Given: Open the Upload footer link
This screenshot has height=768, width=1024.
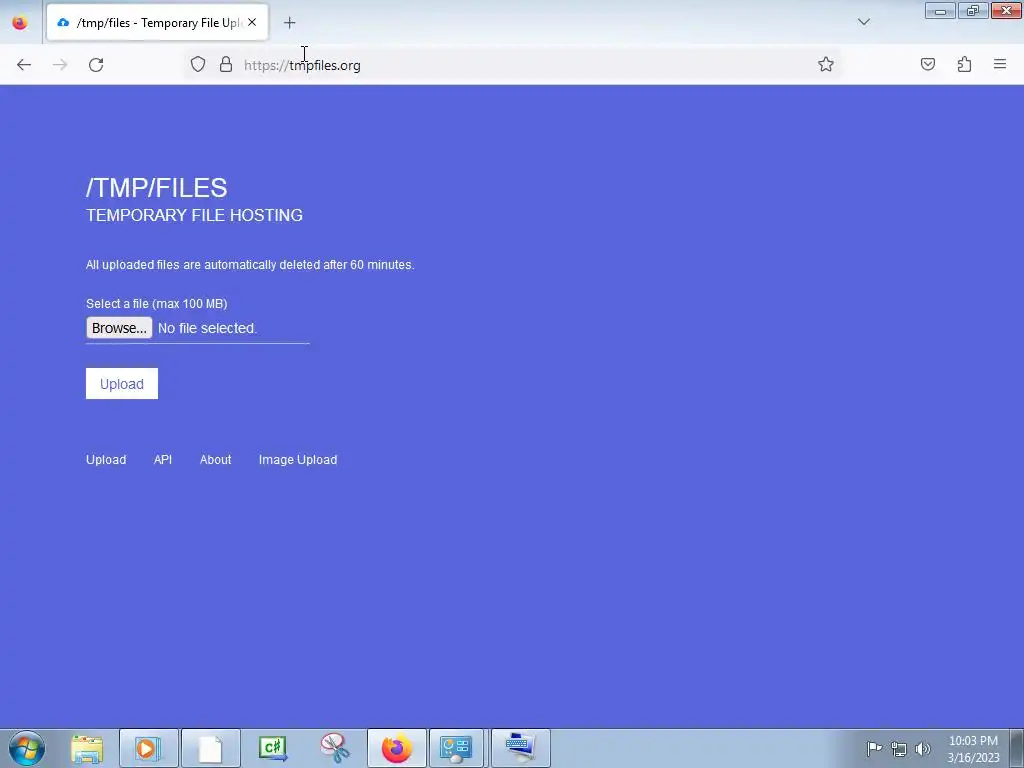Looking at the screenshot, I should [x=106, y=460].
